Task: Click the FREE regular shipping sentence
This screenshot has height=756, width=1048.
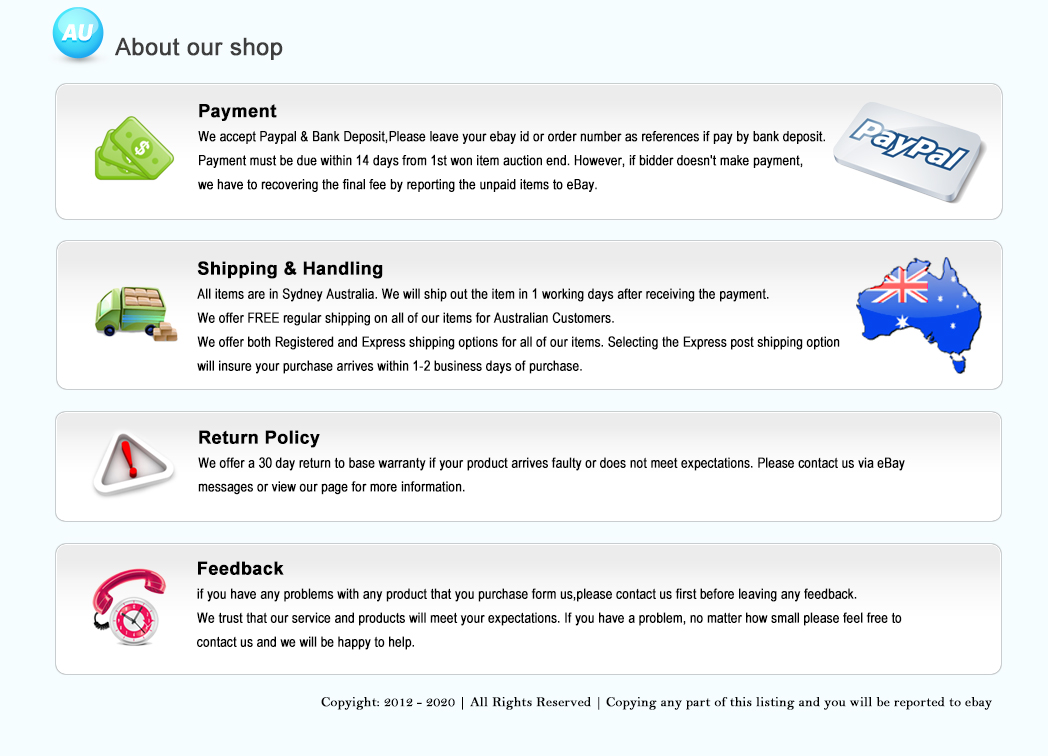Action: point(405,318)
